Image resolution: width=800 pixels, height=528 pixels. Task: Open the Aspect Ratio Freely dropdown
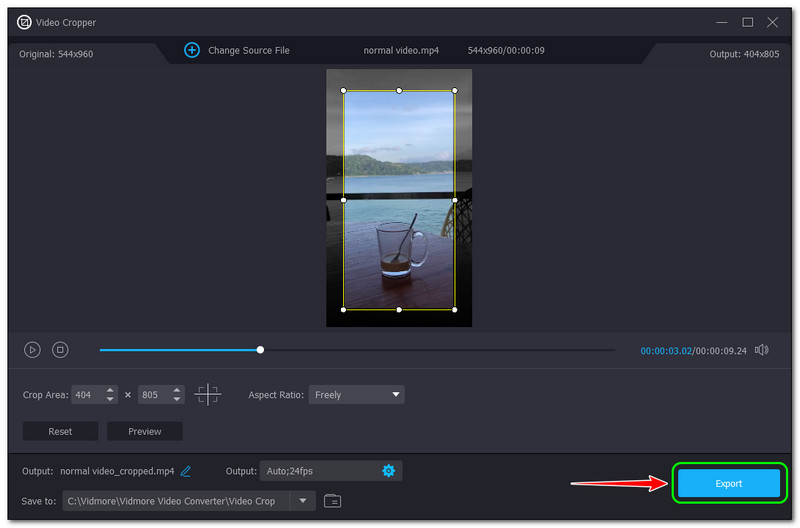(x=357, y=395)
